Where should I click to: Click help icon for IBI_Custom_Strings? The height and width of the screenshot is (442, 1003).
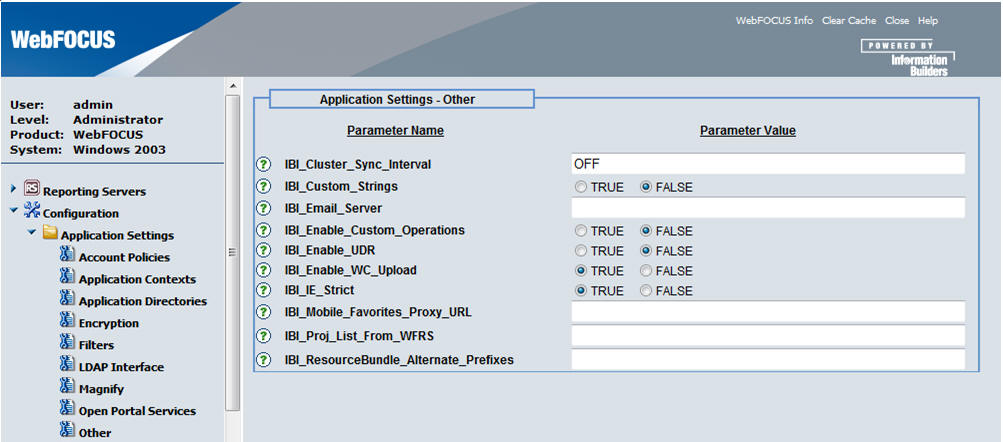tap(263, 186)
